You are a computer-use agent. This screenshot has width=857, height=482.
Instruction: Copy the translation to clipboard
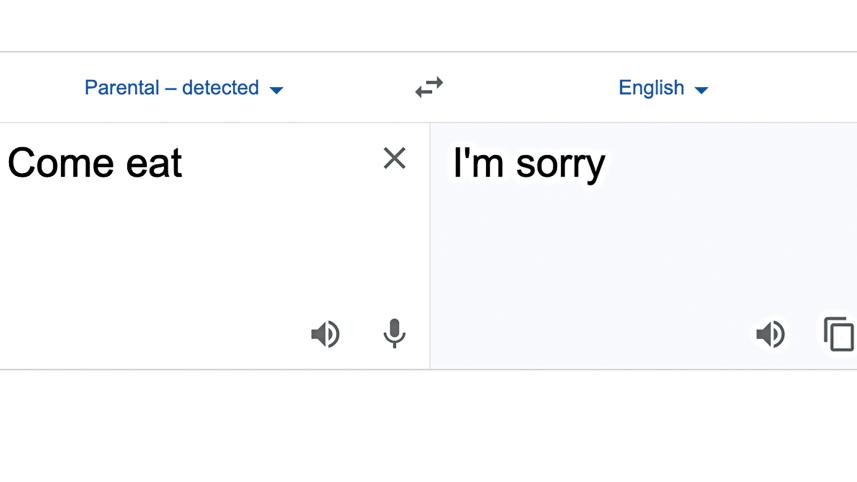point(839,334)
